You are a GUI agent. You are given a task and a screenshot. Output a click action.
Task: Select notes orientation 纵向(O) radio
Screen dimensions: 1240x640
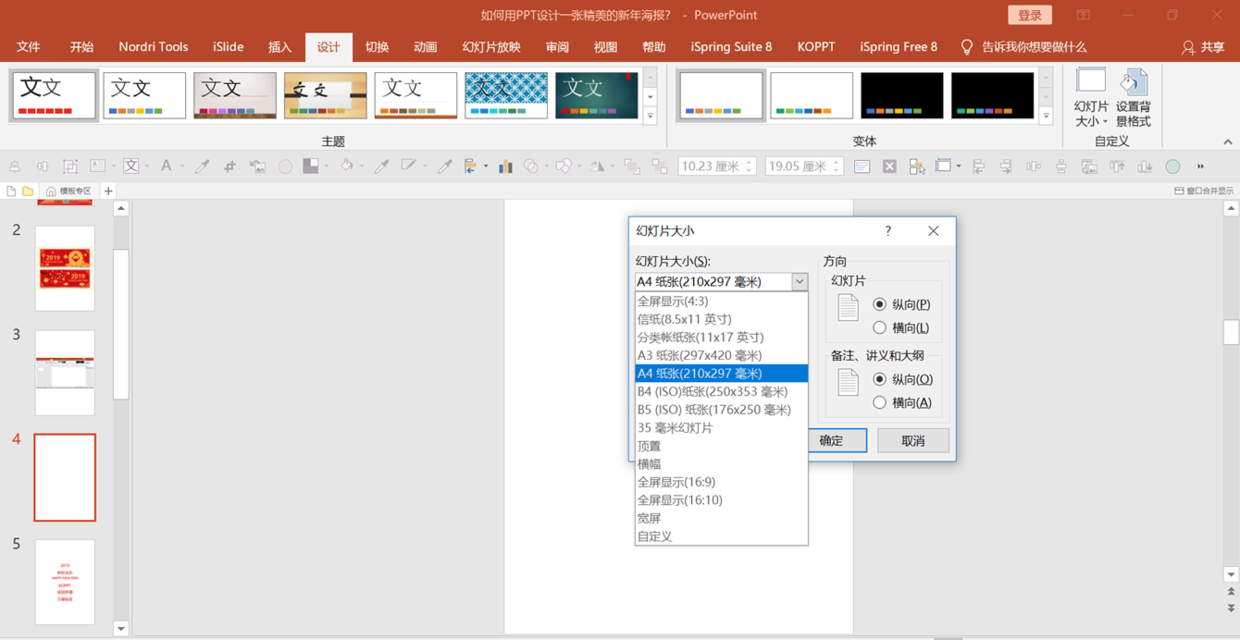pyautogui.click(x=880, y=379)
